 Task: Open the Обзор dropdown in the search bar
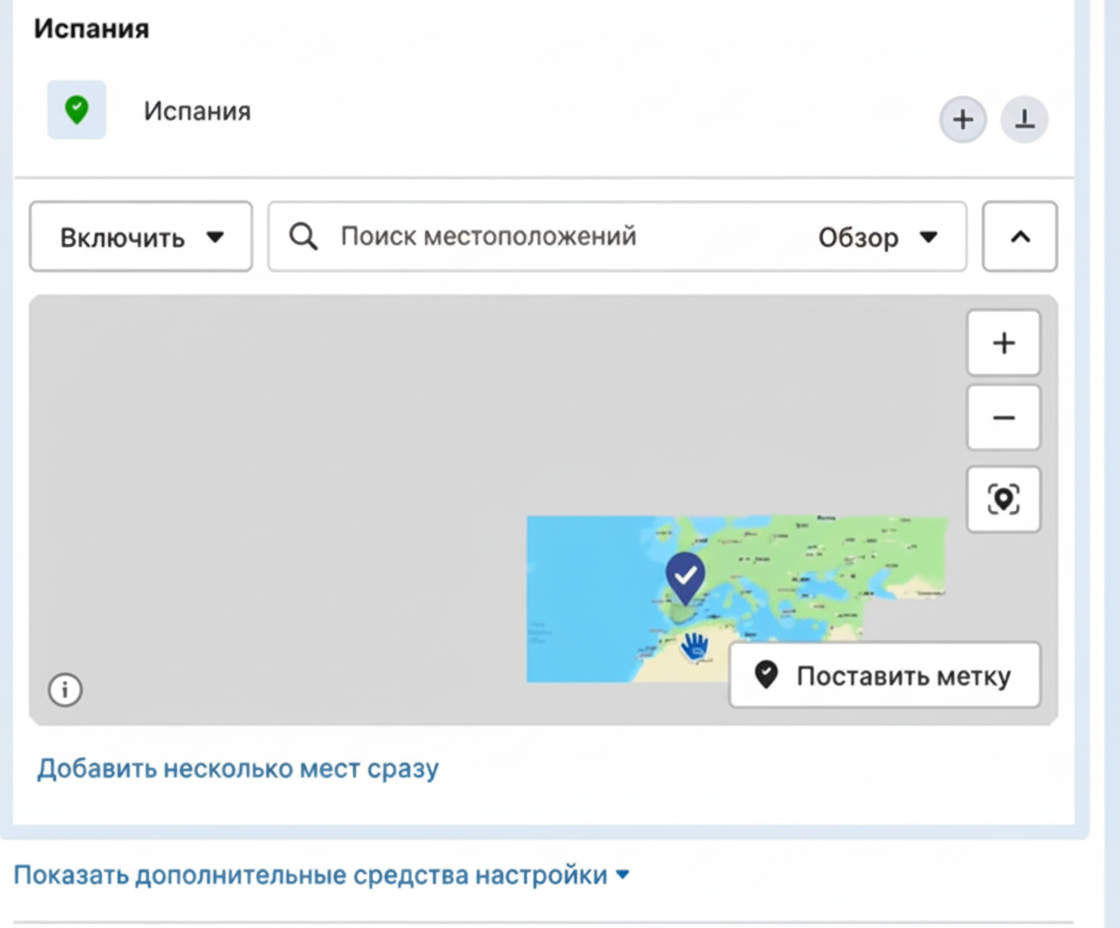tap(879, 237)
